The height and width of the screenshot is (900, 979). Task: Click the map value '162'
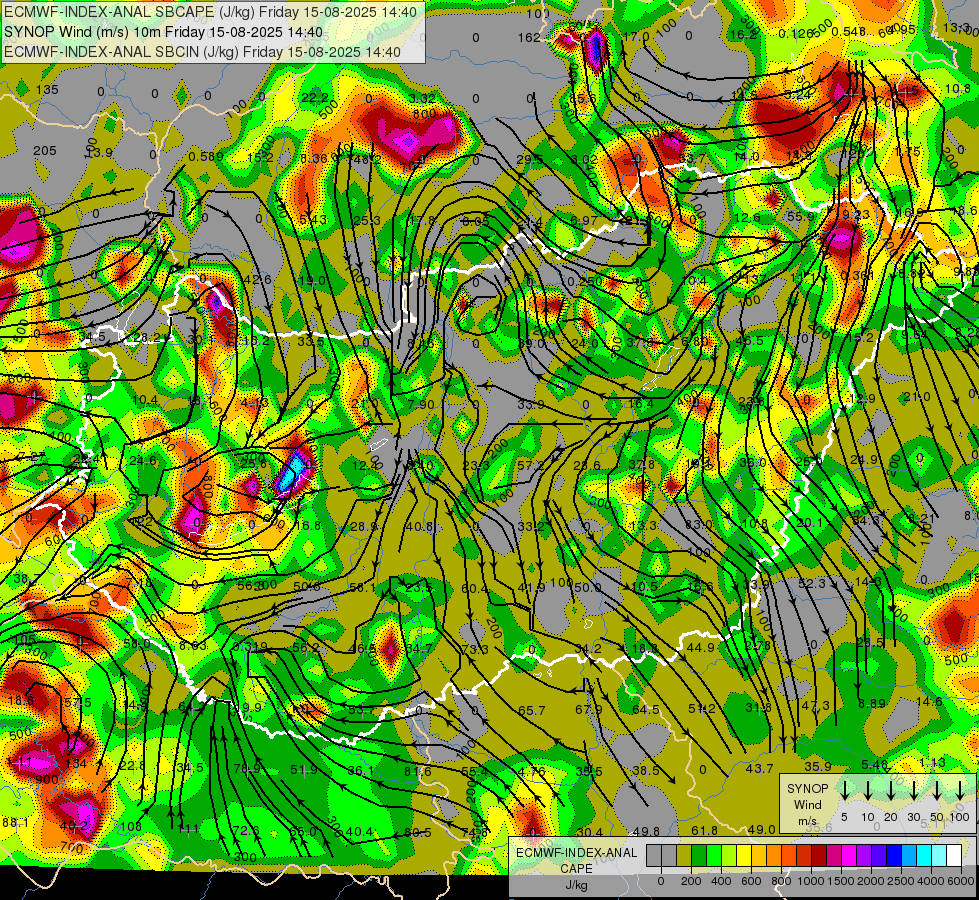coord(529,37)
